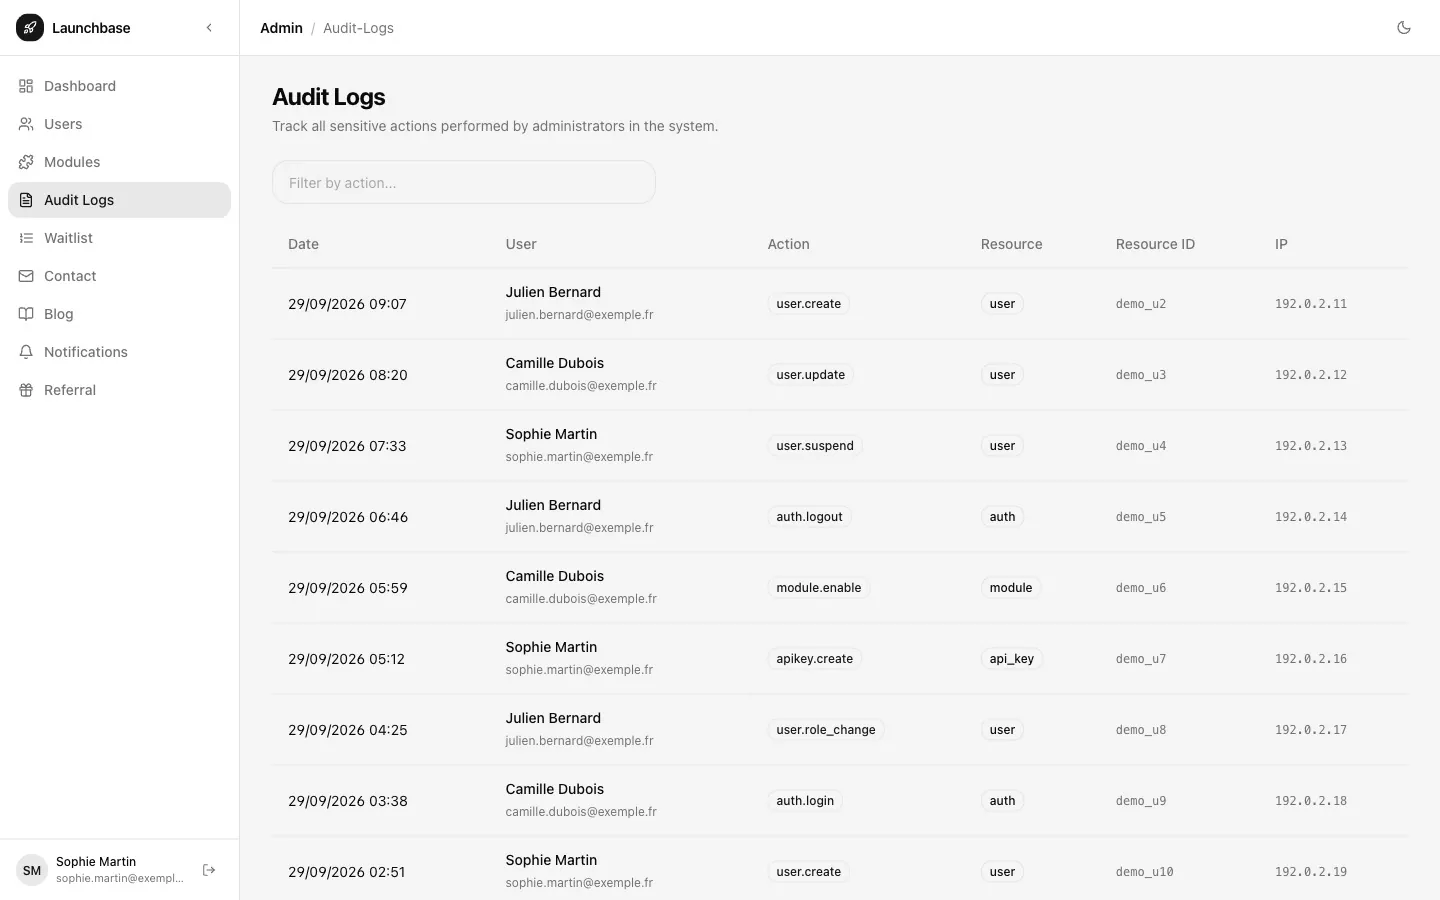Click the IP column header
This screenshot has height=900, width=1440.
click(x=1281, y=244)
